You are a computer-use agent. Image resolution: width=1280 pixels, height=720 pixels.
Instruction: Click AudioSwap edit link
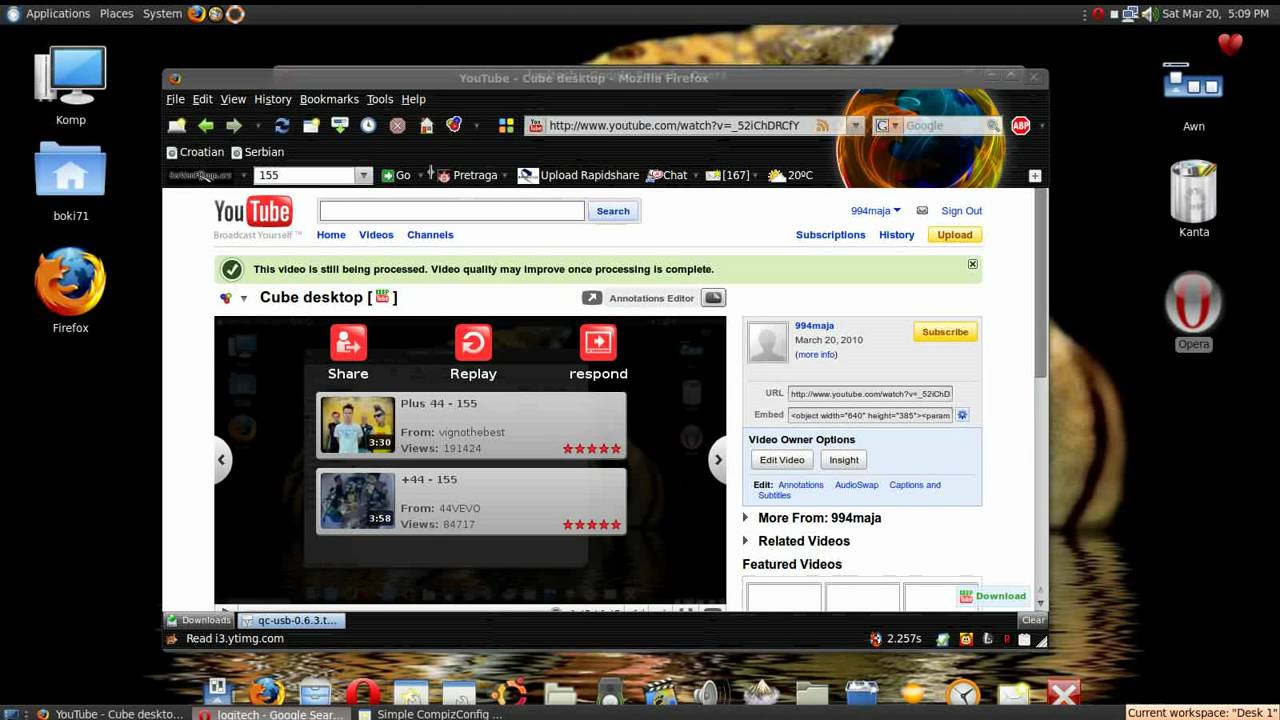(856, 485)
